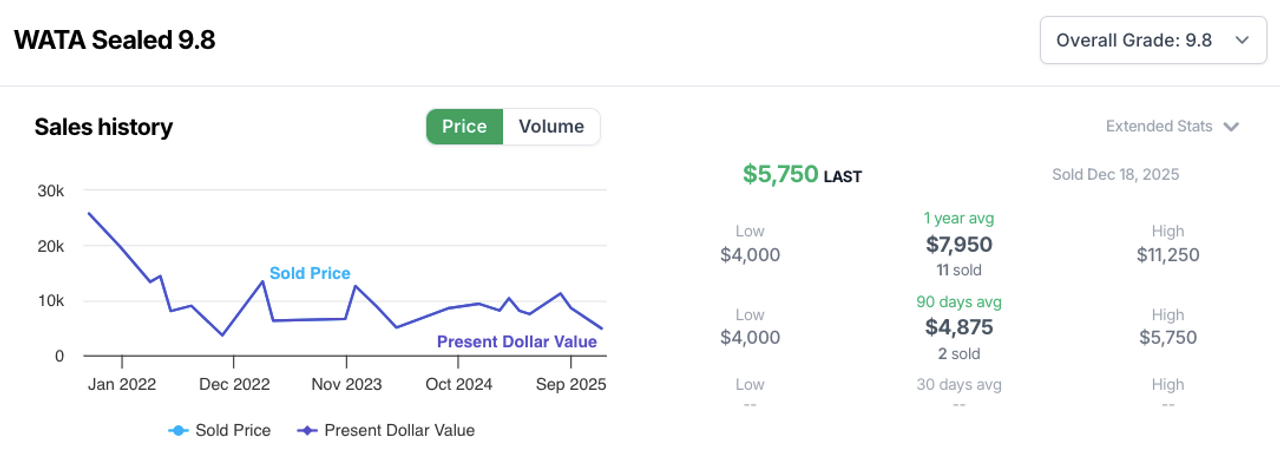Click the $5,750 last sale price
Viewport: 1280px width, 455px height.
780,175
